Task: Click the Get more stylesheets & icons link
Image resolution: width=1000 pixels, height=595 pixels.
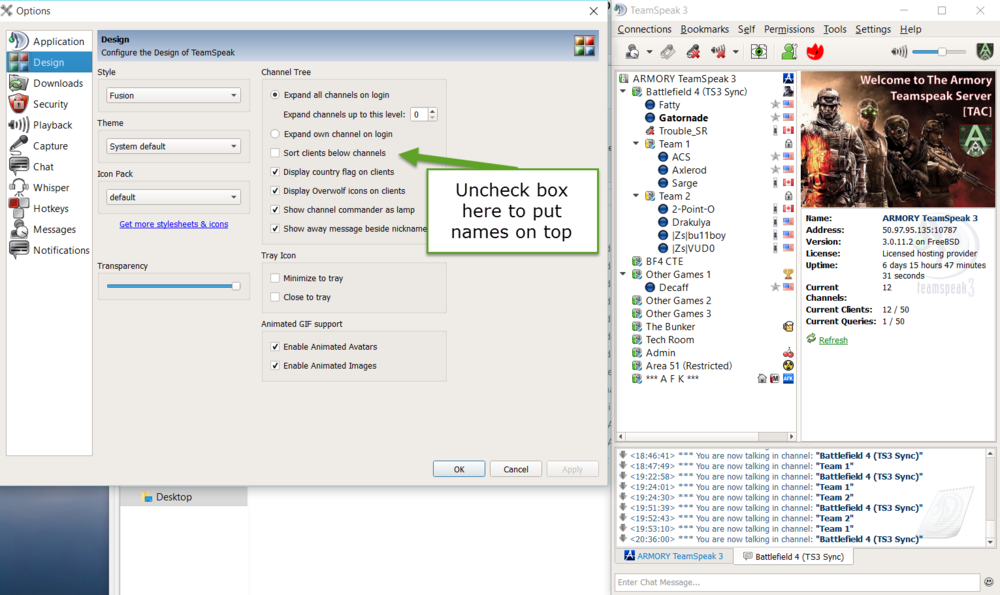Action: 173,224
